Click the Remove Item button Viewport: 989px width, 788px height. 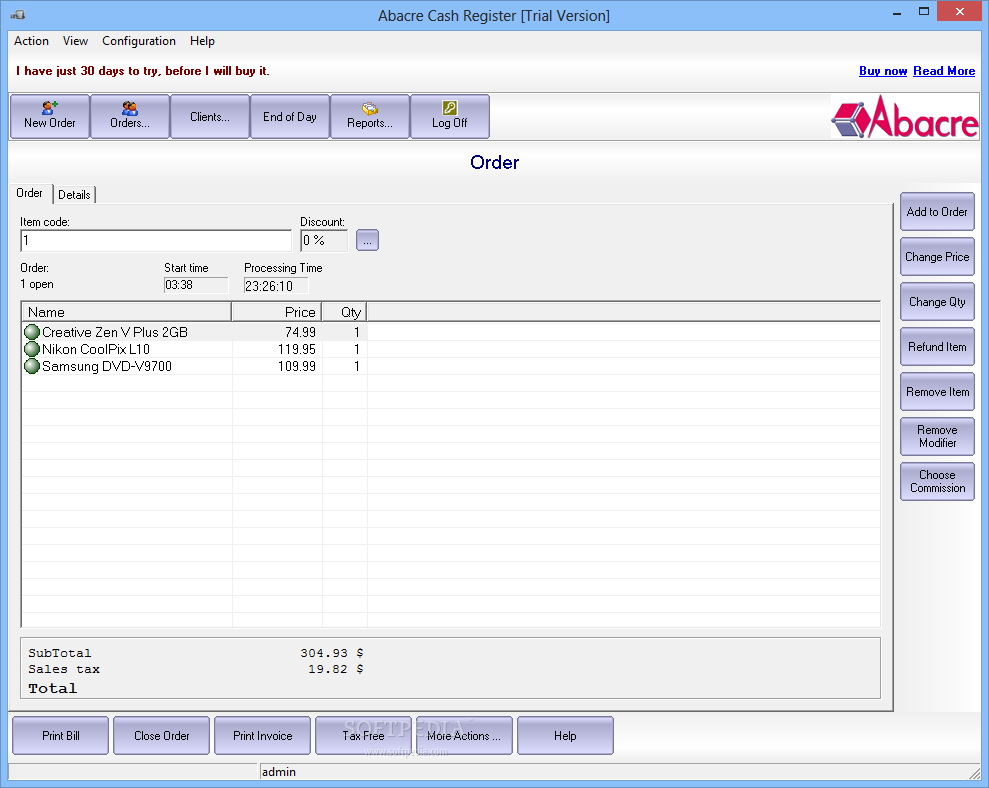[x=937, y=392]
